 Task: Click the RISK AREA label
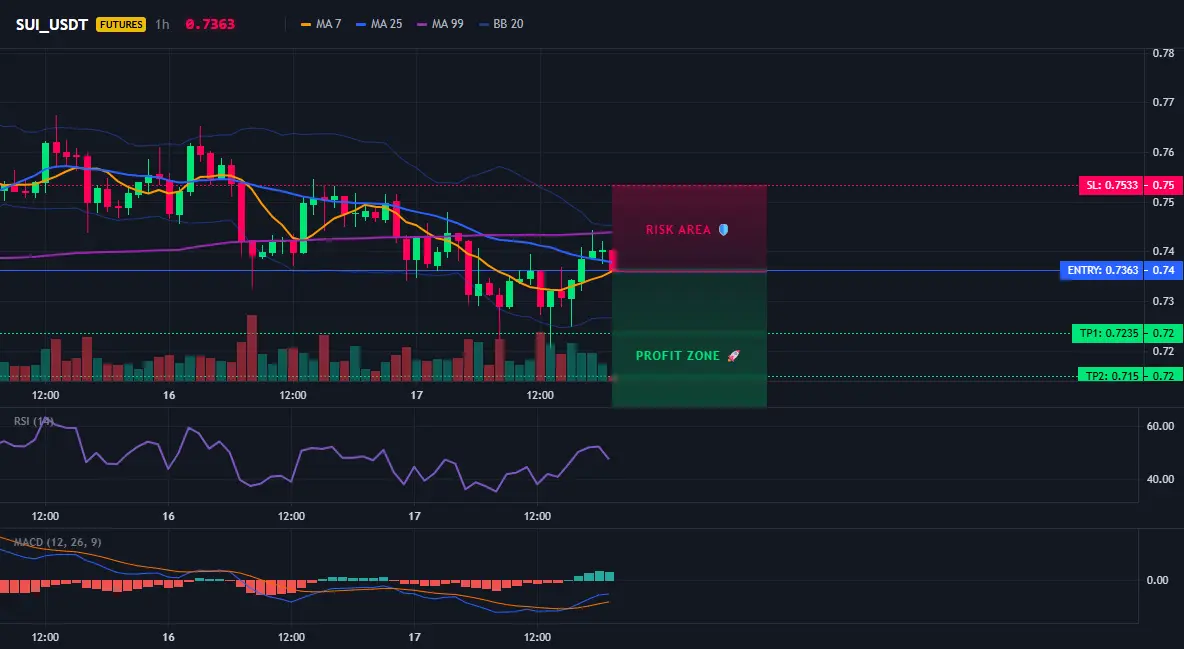tap(678, 230)
